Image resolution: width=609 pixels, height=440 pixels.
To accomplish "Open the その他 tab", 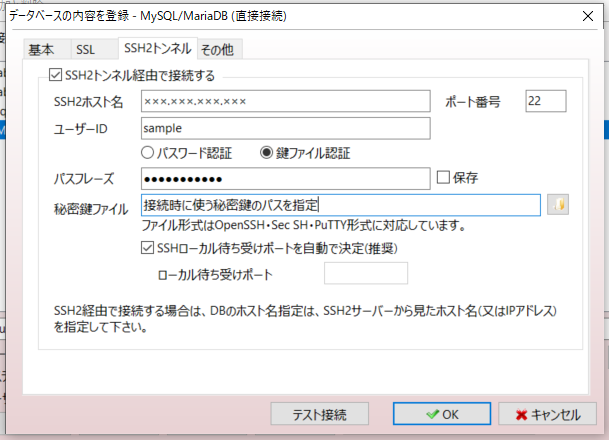I will [x=218, y=50].
